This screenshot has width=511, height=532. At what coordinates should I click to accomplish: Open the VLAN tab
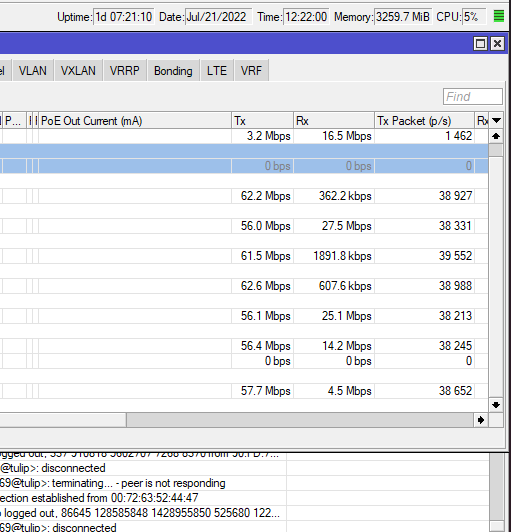[x=33, y=71]
